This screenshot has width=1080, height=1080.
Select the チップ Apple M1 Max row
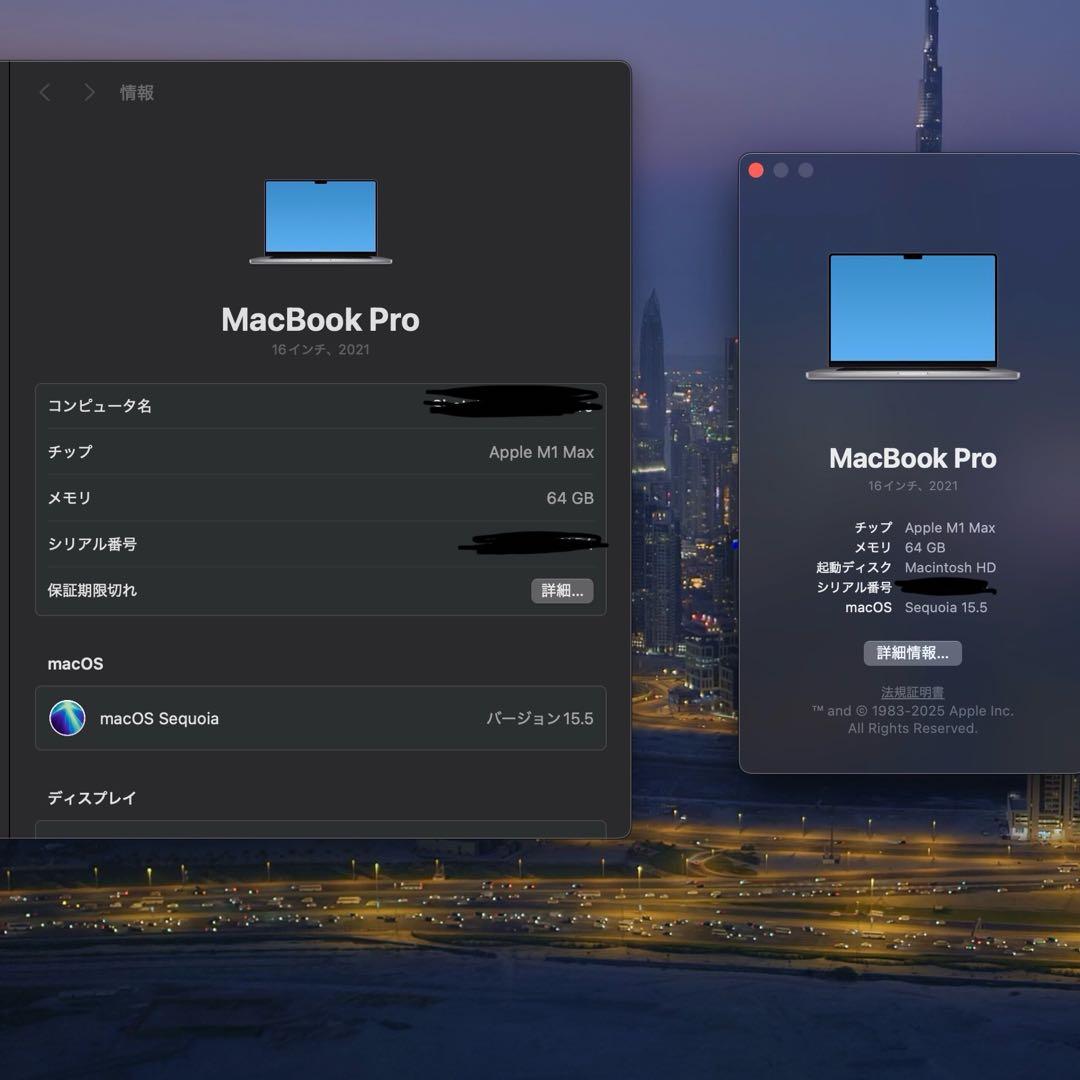coord(320,452)
